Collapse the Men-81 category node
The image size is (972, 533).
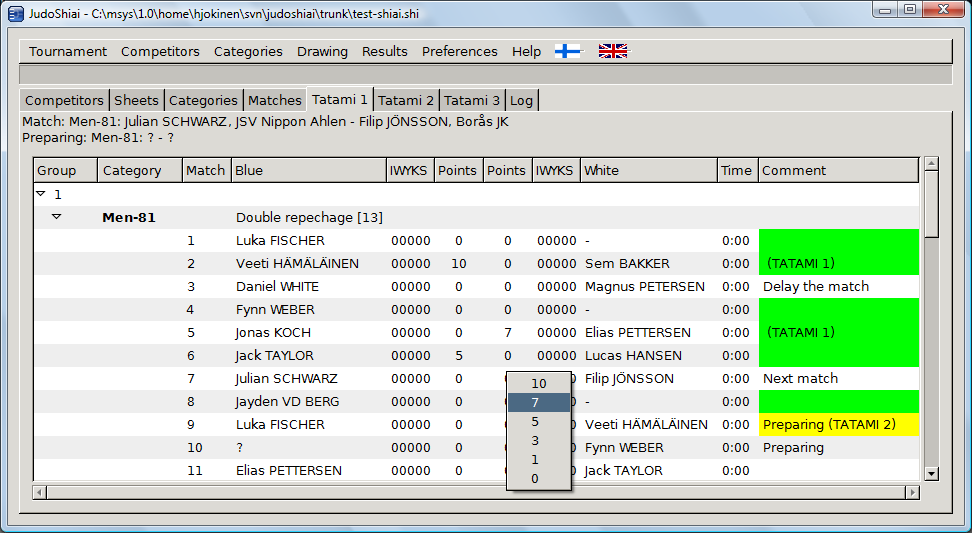57,217
